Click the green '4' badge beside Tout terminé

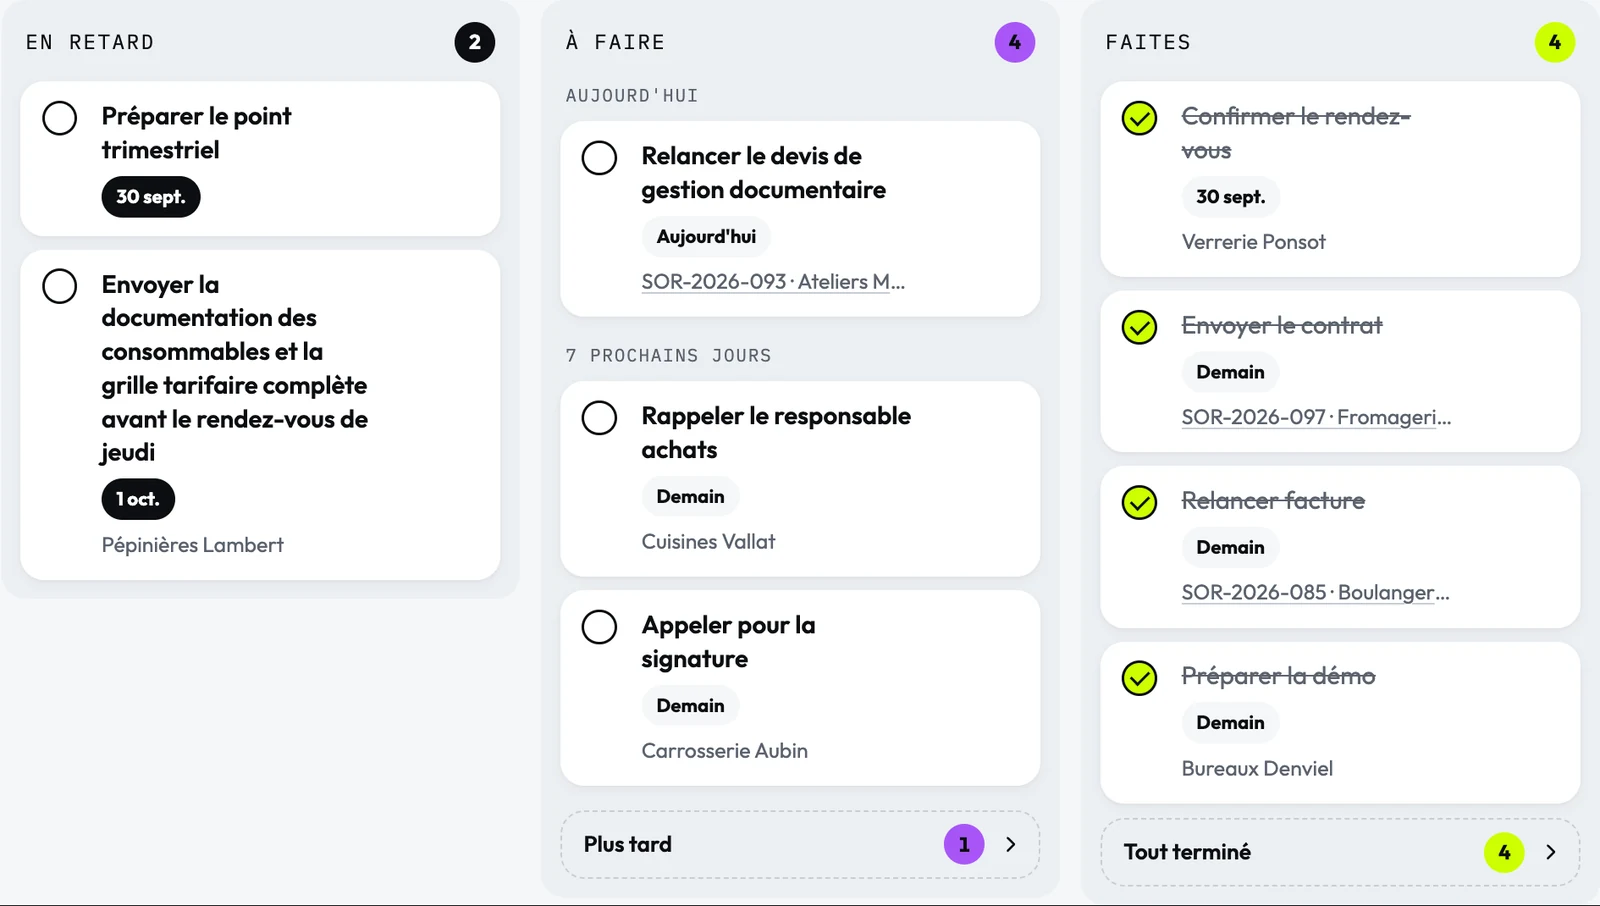click(x=1504, y=852)
